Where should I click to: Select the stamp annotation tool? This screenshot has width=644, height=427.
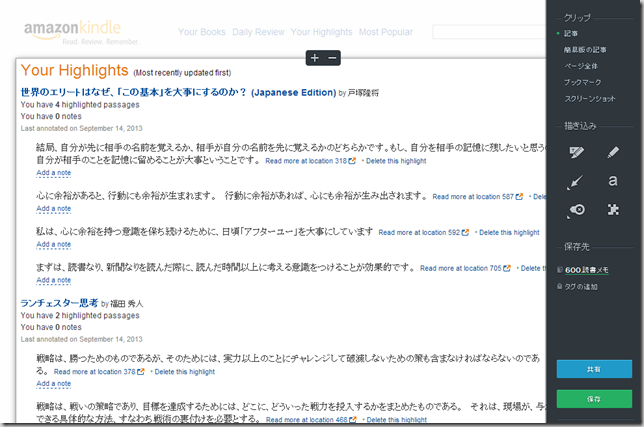coord(577,210)
